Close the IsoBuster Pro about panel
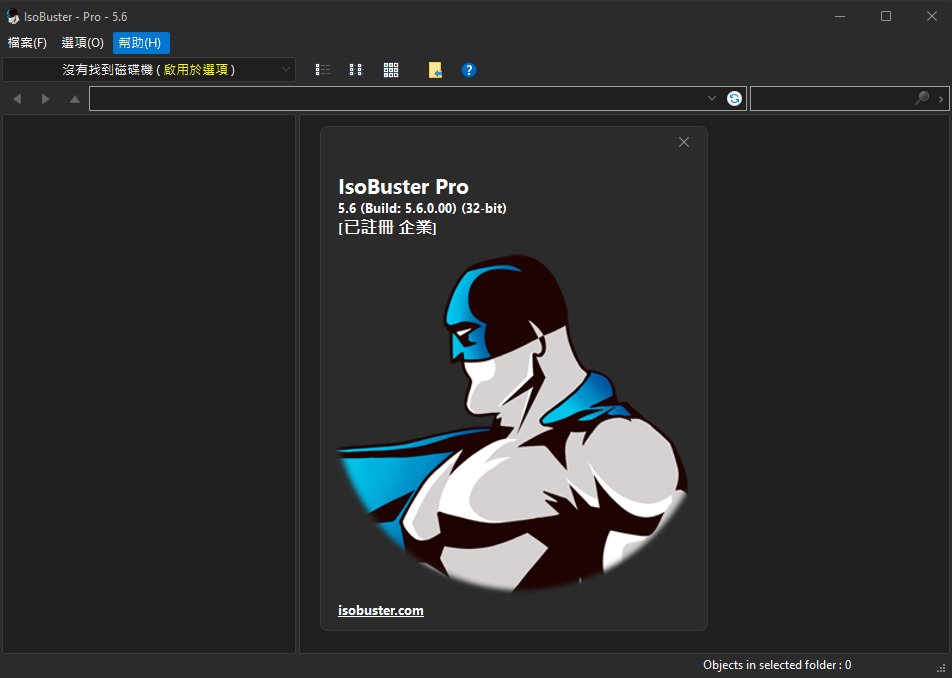The height and width of the screenshot is (678, 952). point(684,142)
